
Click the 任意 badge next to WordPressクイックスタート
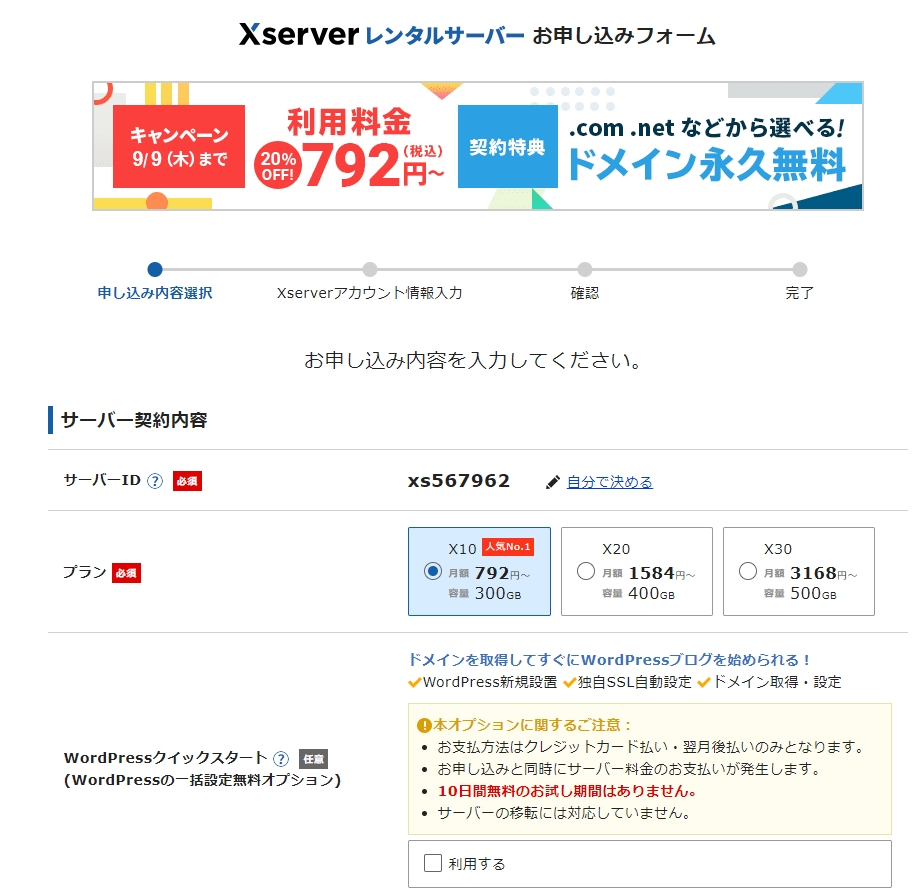coord(313,759)
